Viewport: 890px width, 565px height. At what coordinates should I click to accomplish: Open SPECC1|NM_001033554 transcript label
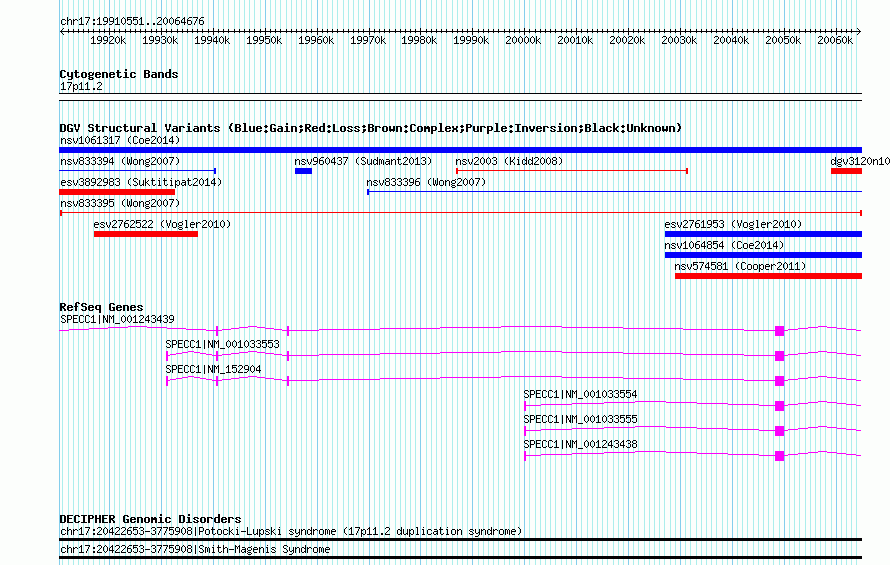tap(580, 394)
